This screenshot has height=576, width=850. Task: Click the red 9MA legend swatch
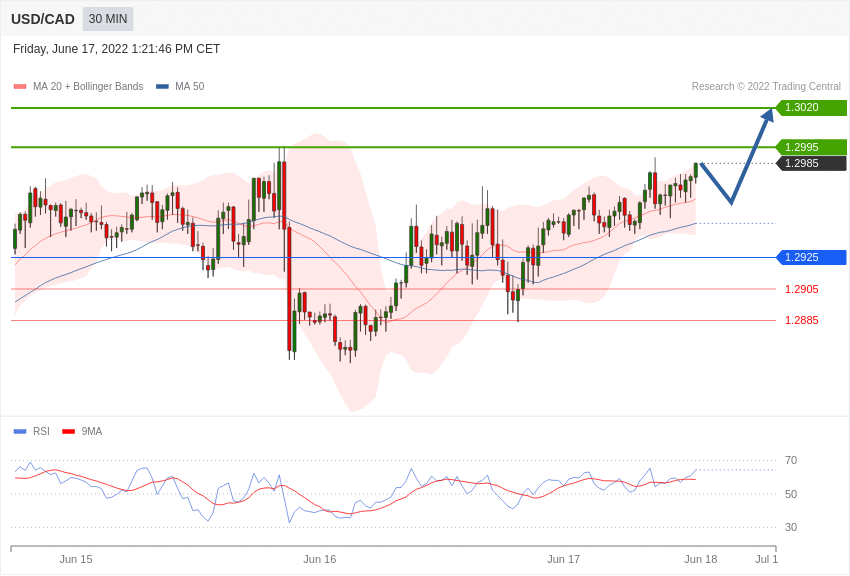(69, 431)
